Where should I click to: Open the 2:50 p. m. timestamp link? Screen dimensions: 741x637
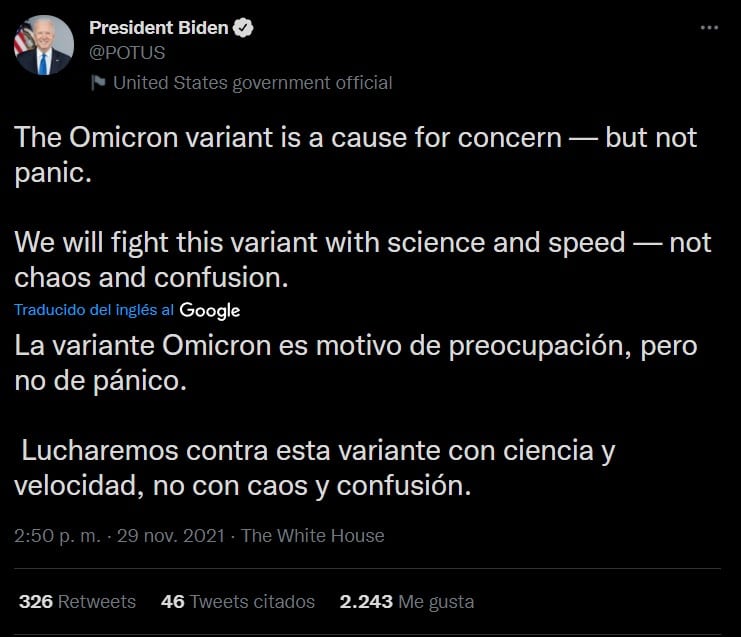click(57, 536)
